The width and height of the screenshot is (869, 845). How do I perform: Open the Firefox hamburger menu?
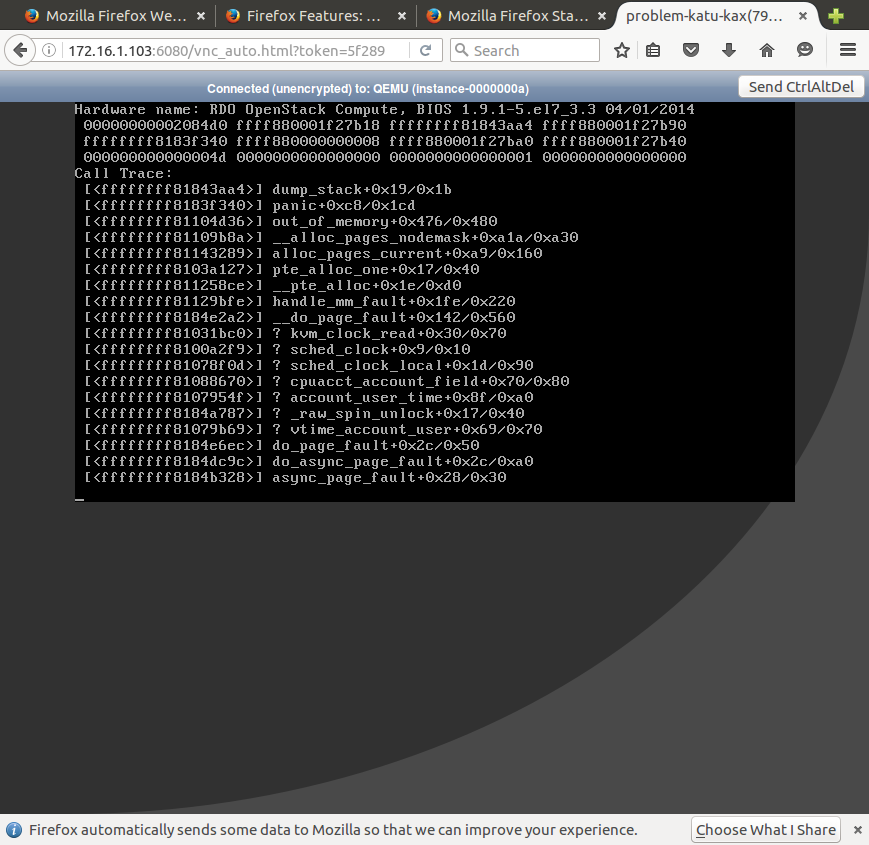tap(848, 50)
